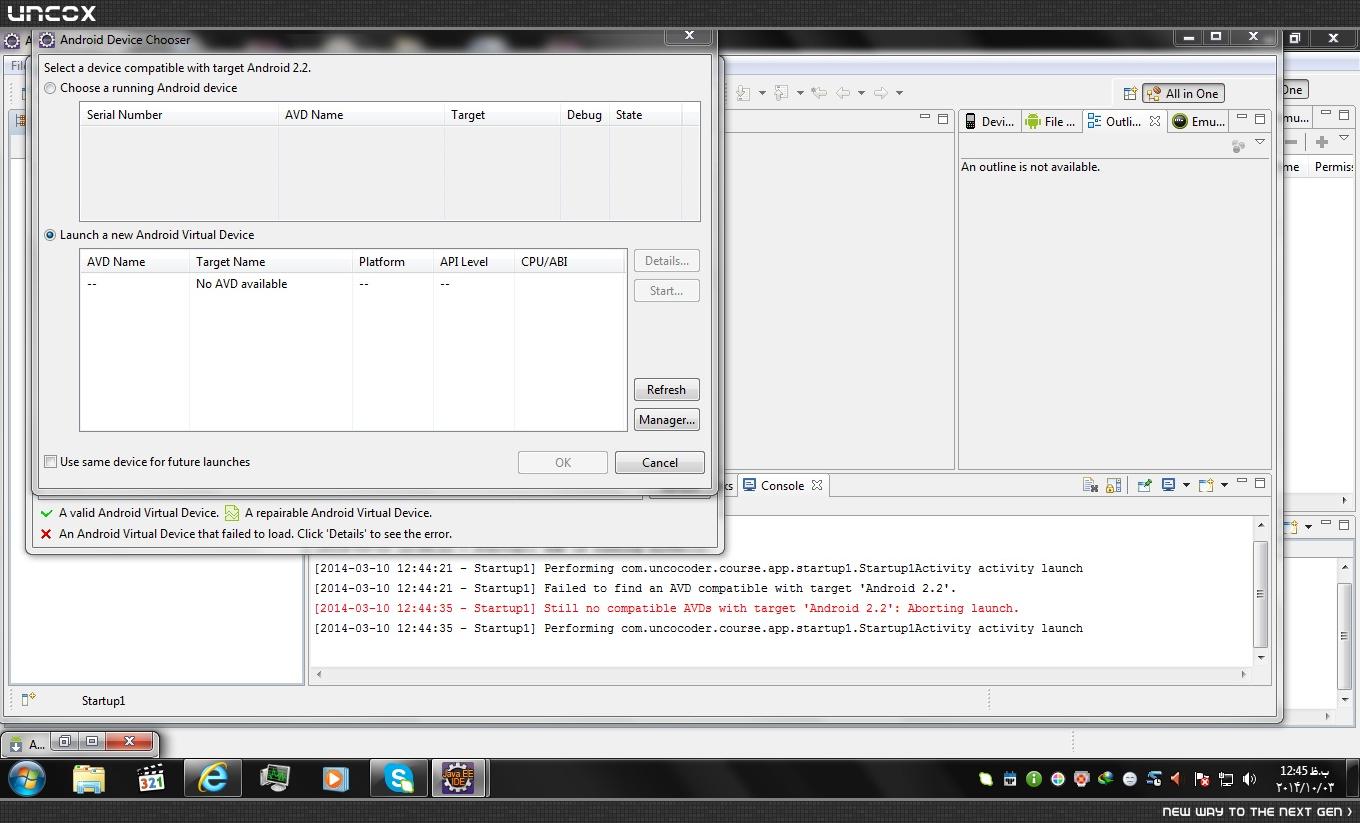
Task: Launch Media Player Classic from taskbar
Action: pyautogui.click(x=151, y=778)
